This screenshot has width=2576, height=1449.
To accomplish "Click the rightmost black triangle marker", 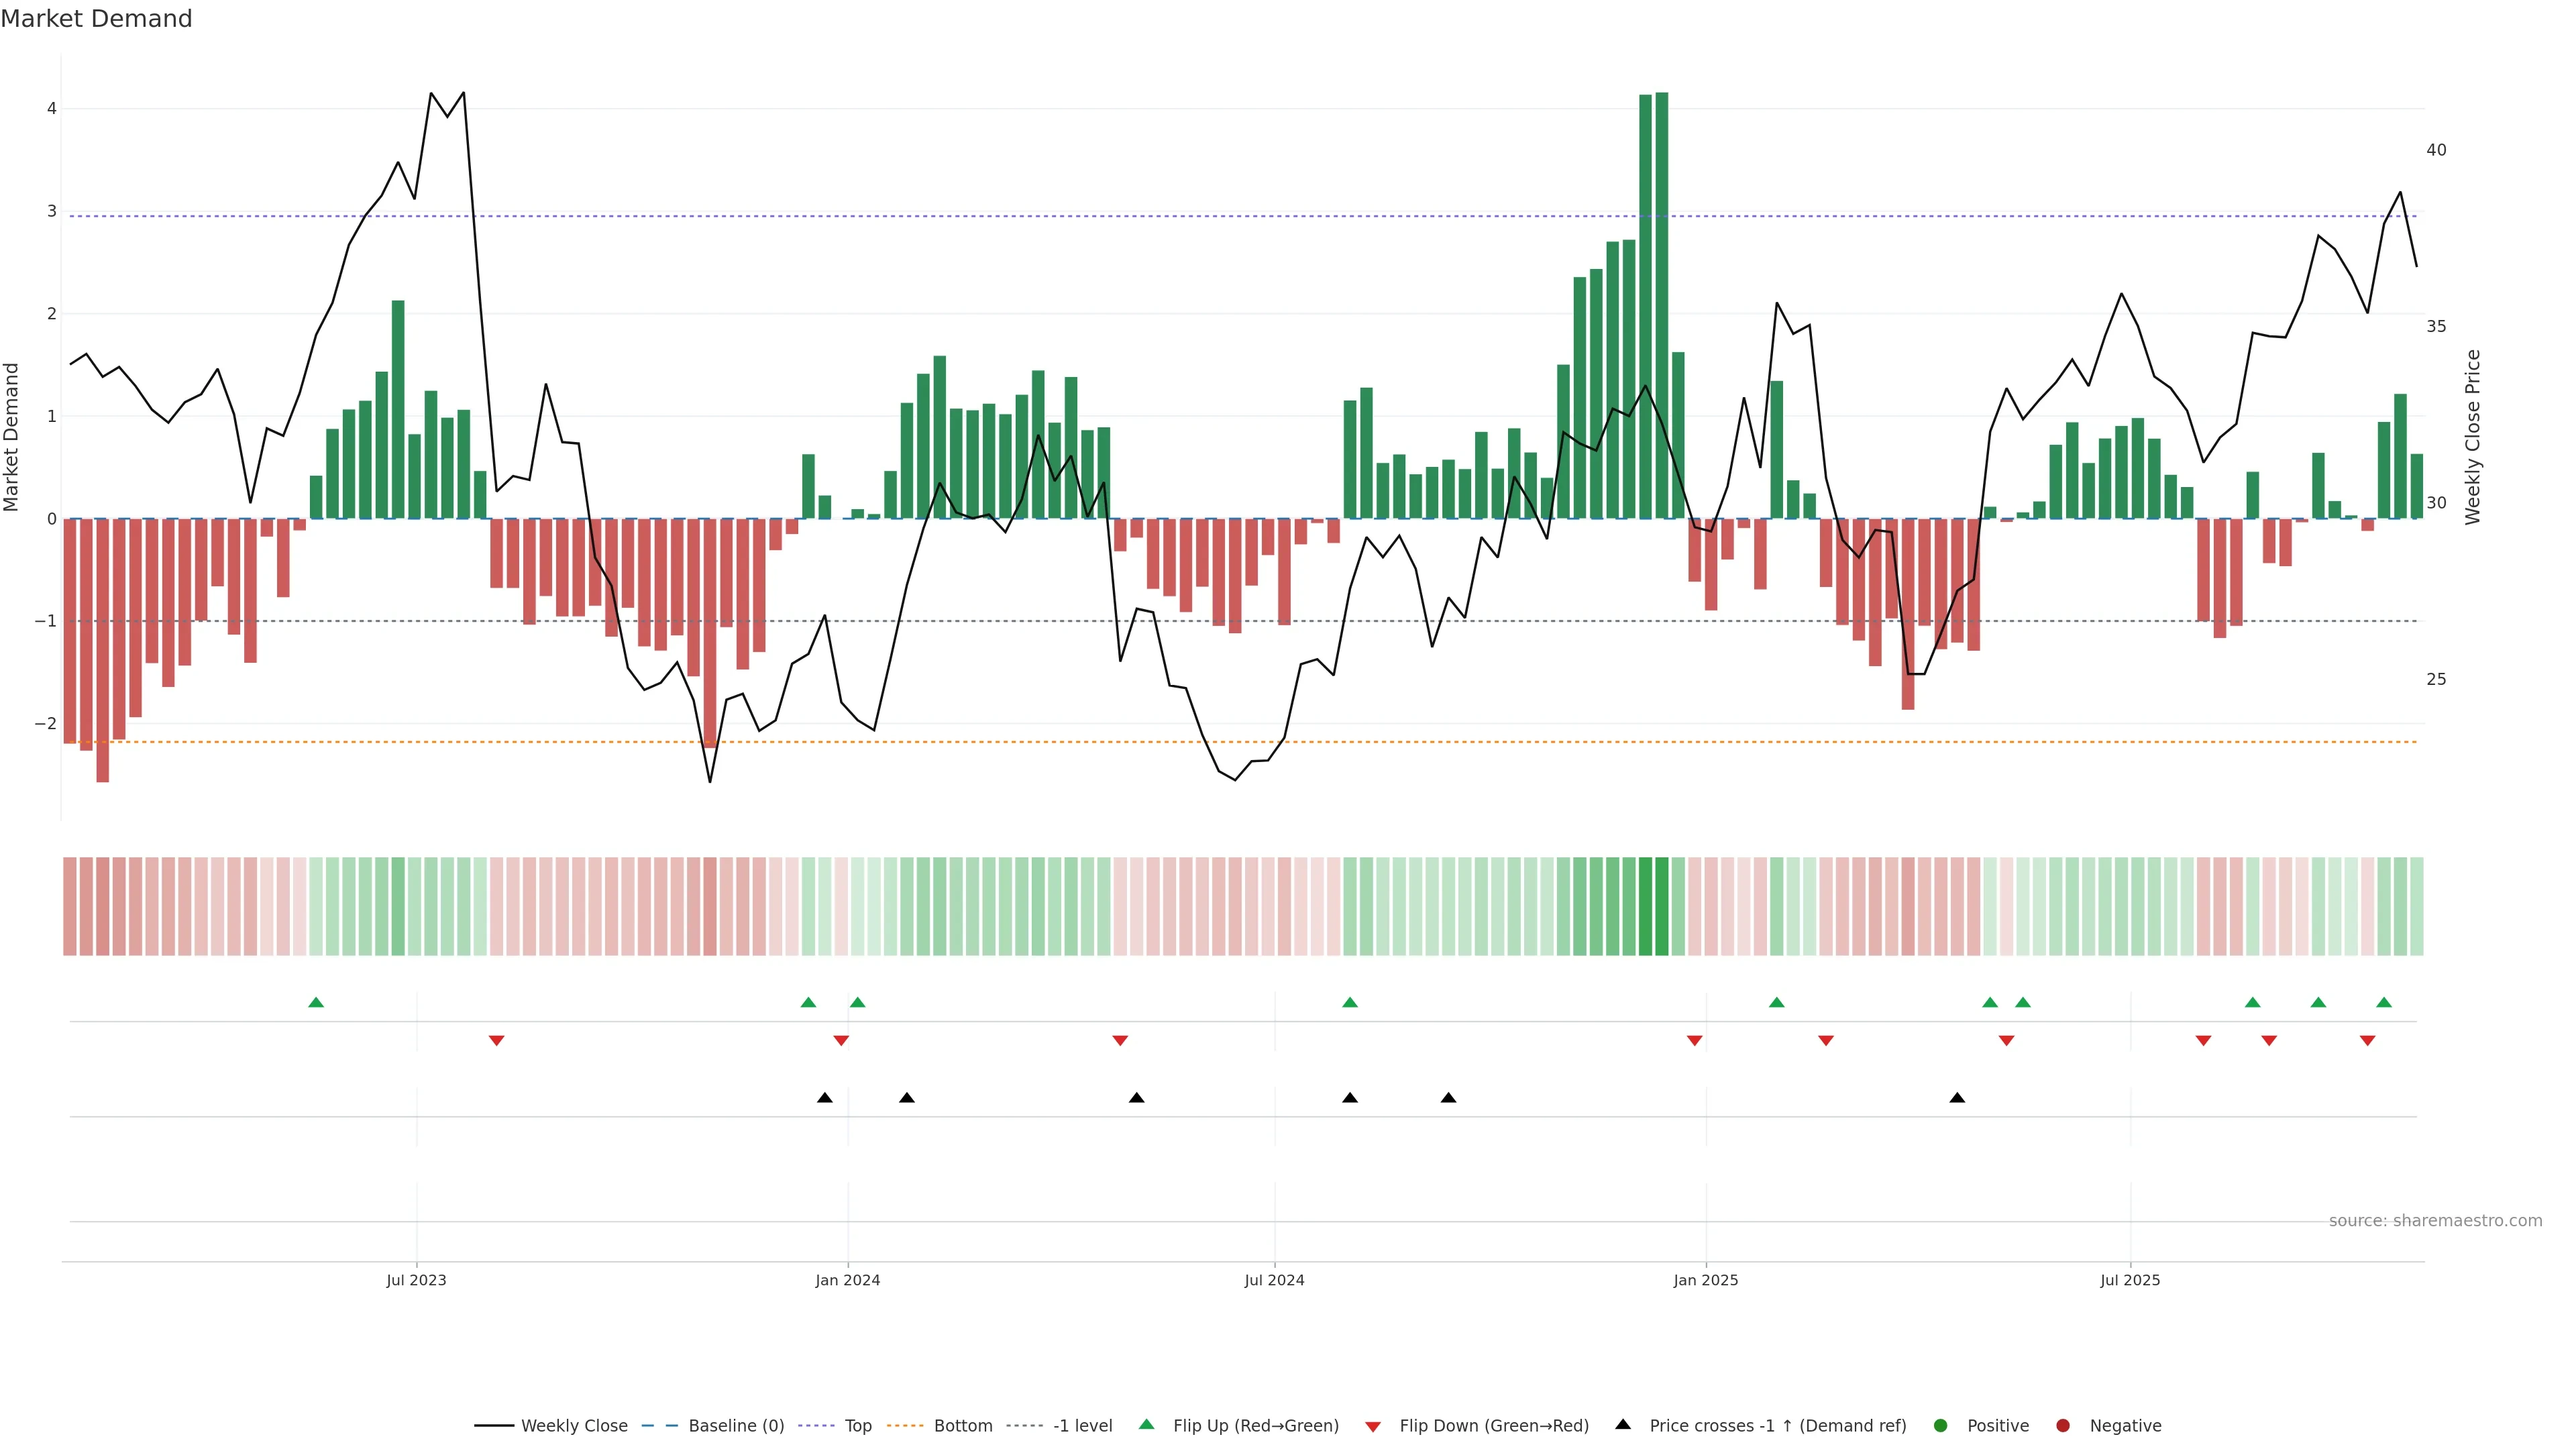I will pos(1957,1098).
